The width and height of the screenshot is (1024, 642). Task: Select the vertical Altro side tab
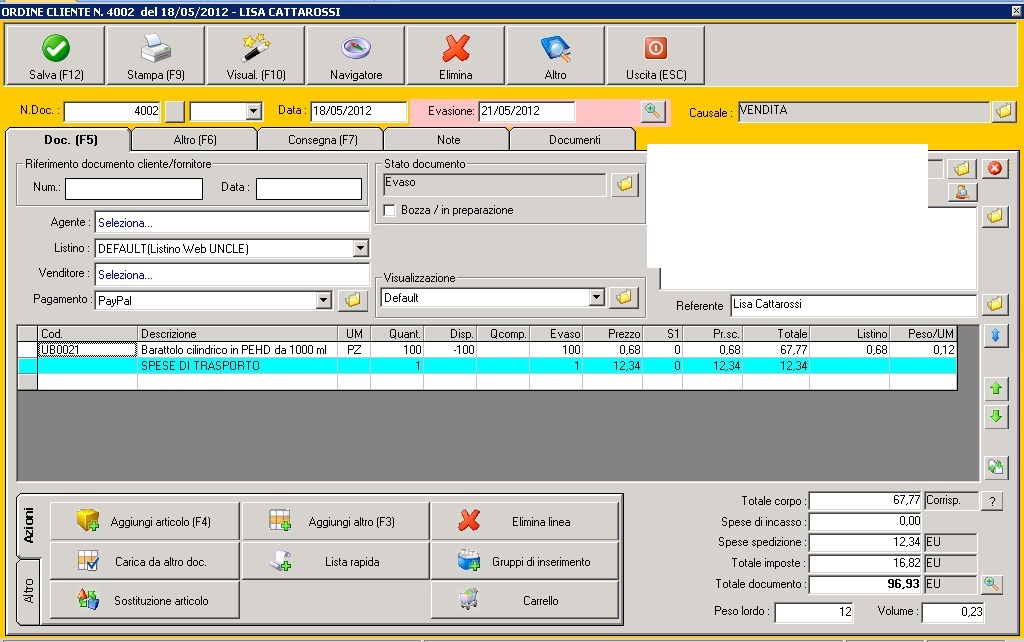pyautogui.click(x=29, y=590)
